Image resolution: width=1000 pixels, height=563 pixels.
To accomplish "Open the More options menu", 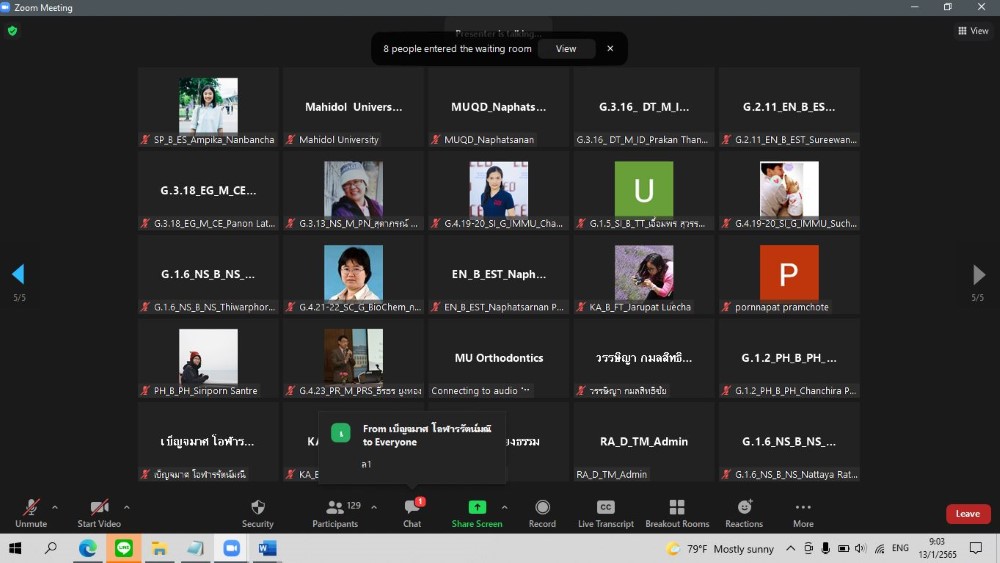I will [x=803, y=508].
